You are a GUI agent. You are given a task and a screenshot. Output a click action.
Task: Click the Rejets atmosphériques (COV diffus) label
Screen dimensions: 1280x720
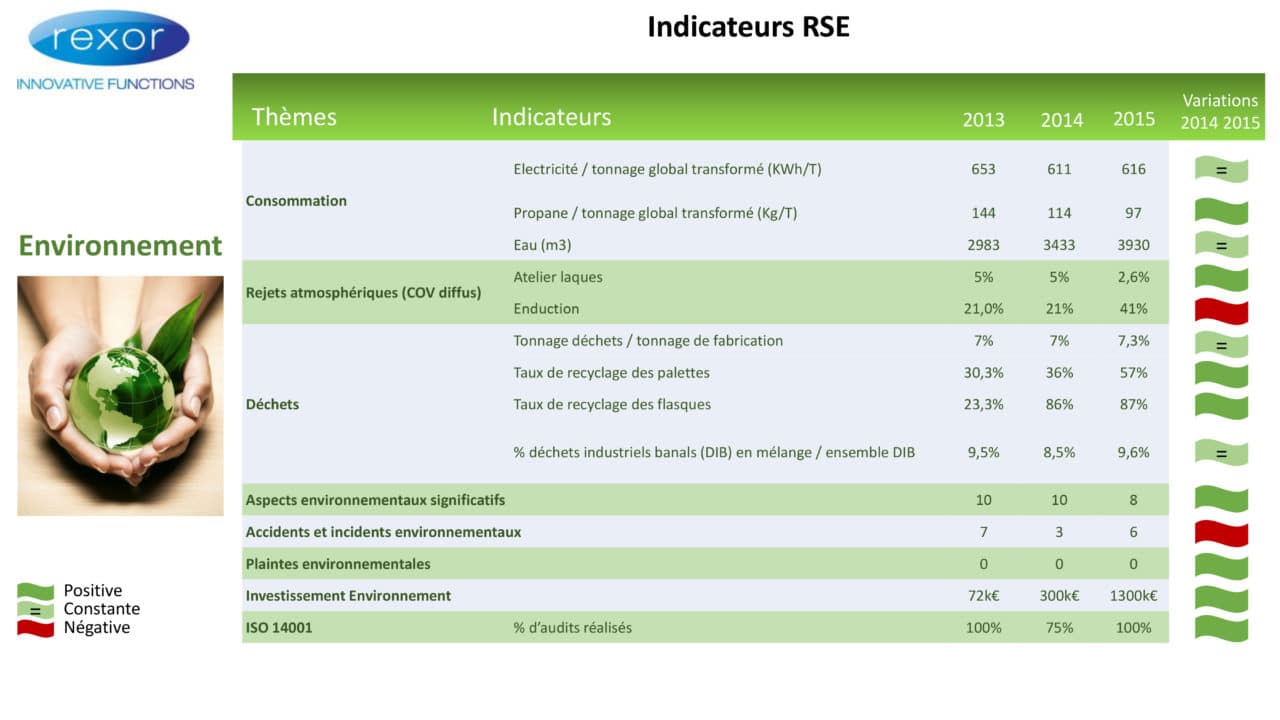click(x=363, y=293)
